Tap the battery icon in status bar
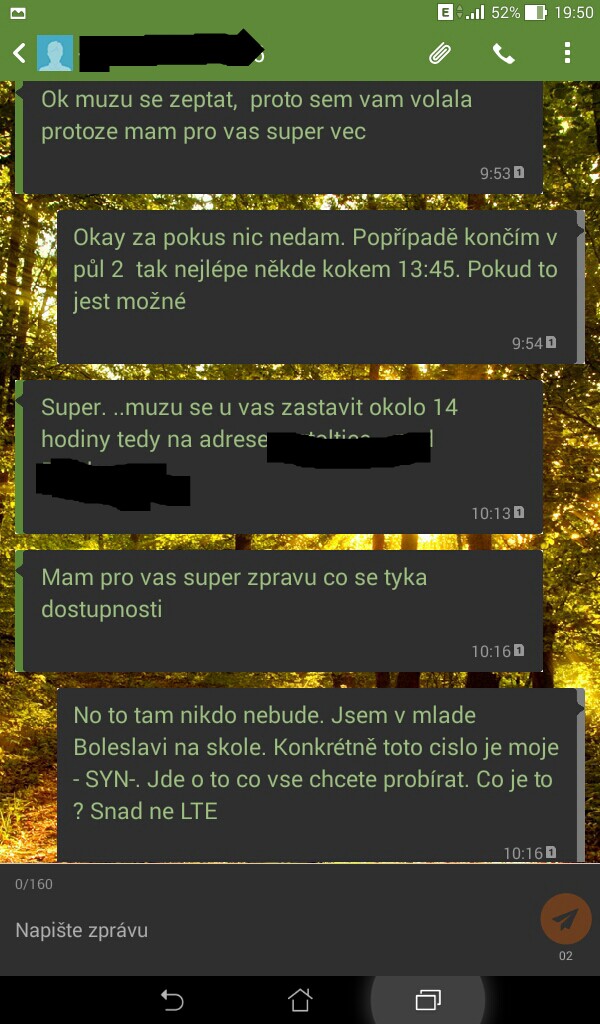Viewport: 600px width, 1024px height. [535, 12]
